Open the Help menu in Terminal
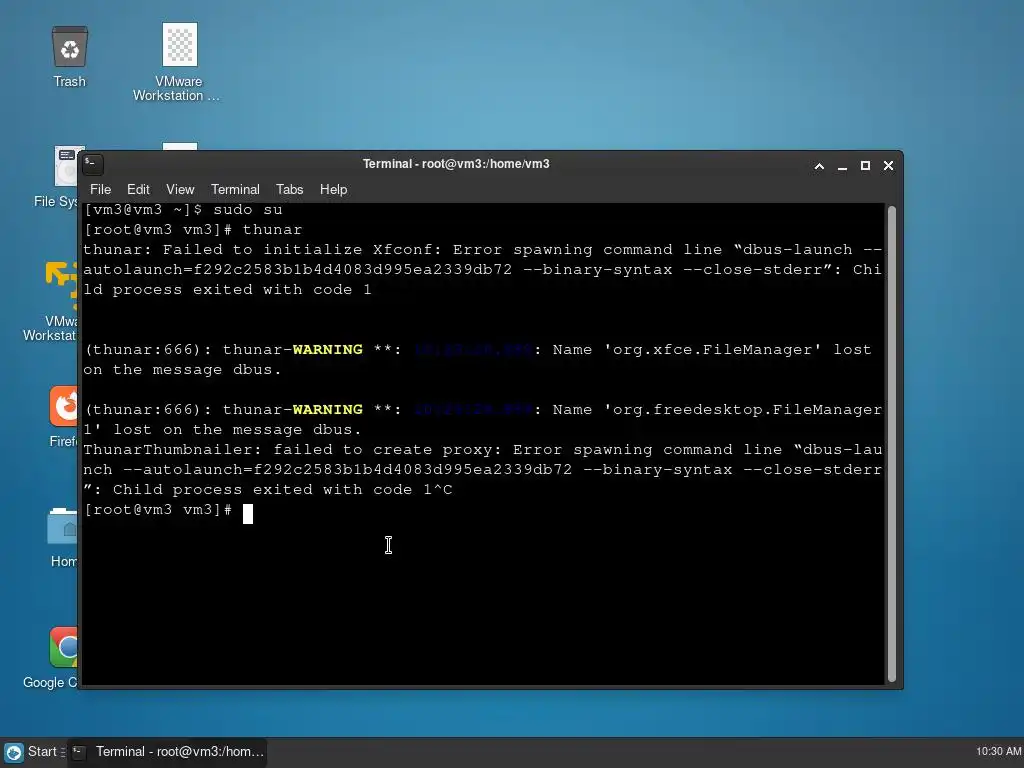 pos(333,189)
